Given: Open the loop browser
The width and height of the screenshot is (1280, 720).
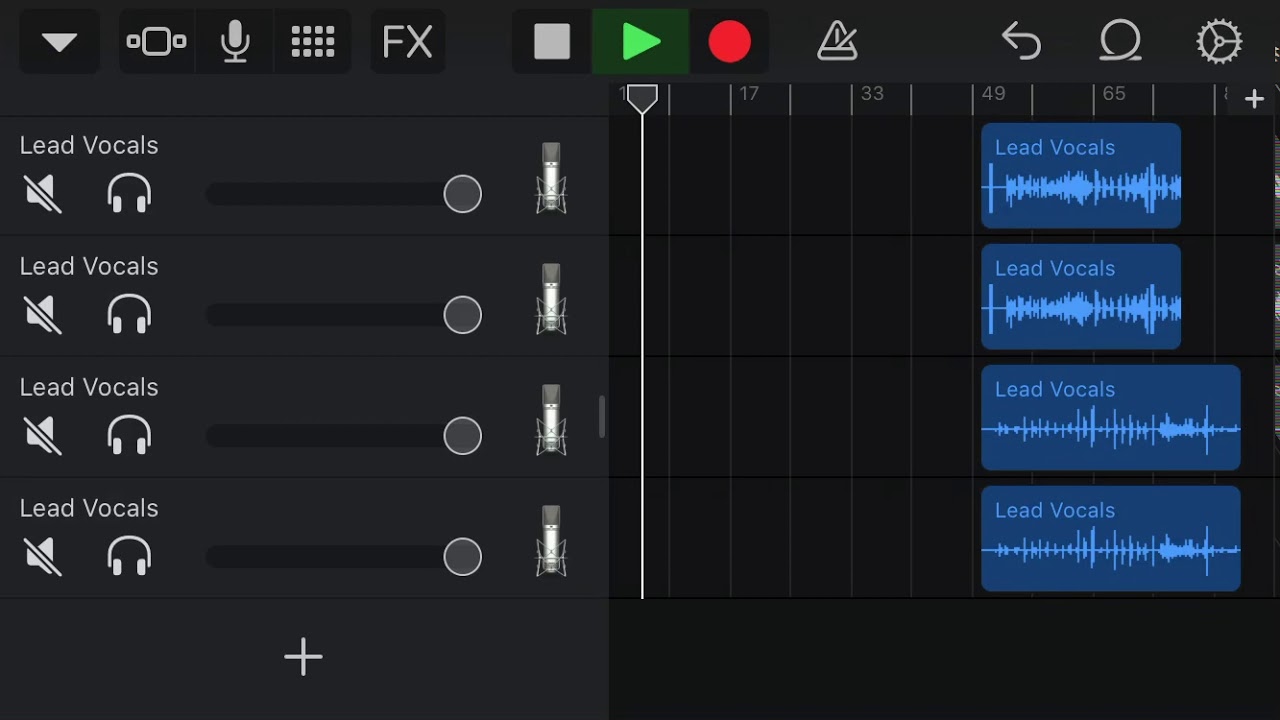Looking at the screenshot, I should (x=1120, y=41).
